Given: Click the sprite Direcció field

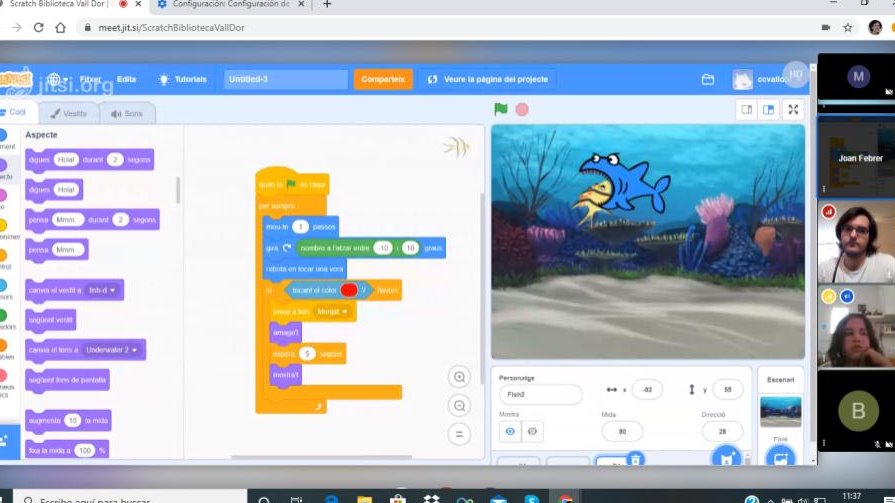Looking at the screenshot, I should 722,432.
